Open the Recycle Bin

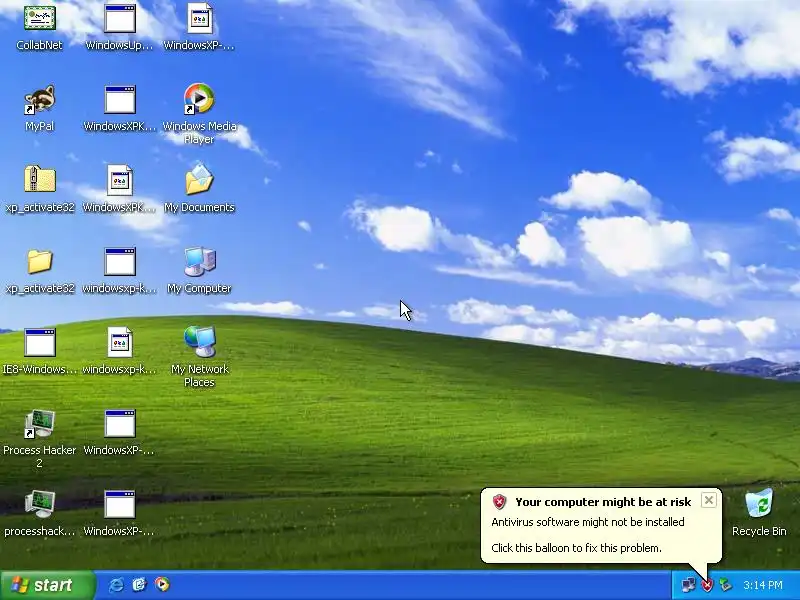(759, 504)
